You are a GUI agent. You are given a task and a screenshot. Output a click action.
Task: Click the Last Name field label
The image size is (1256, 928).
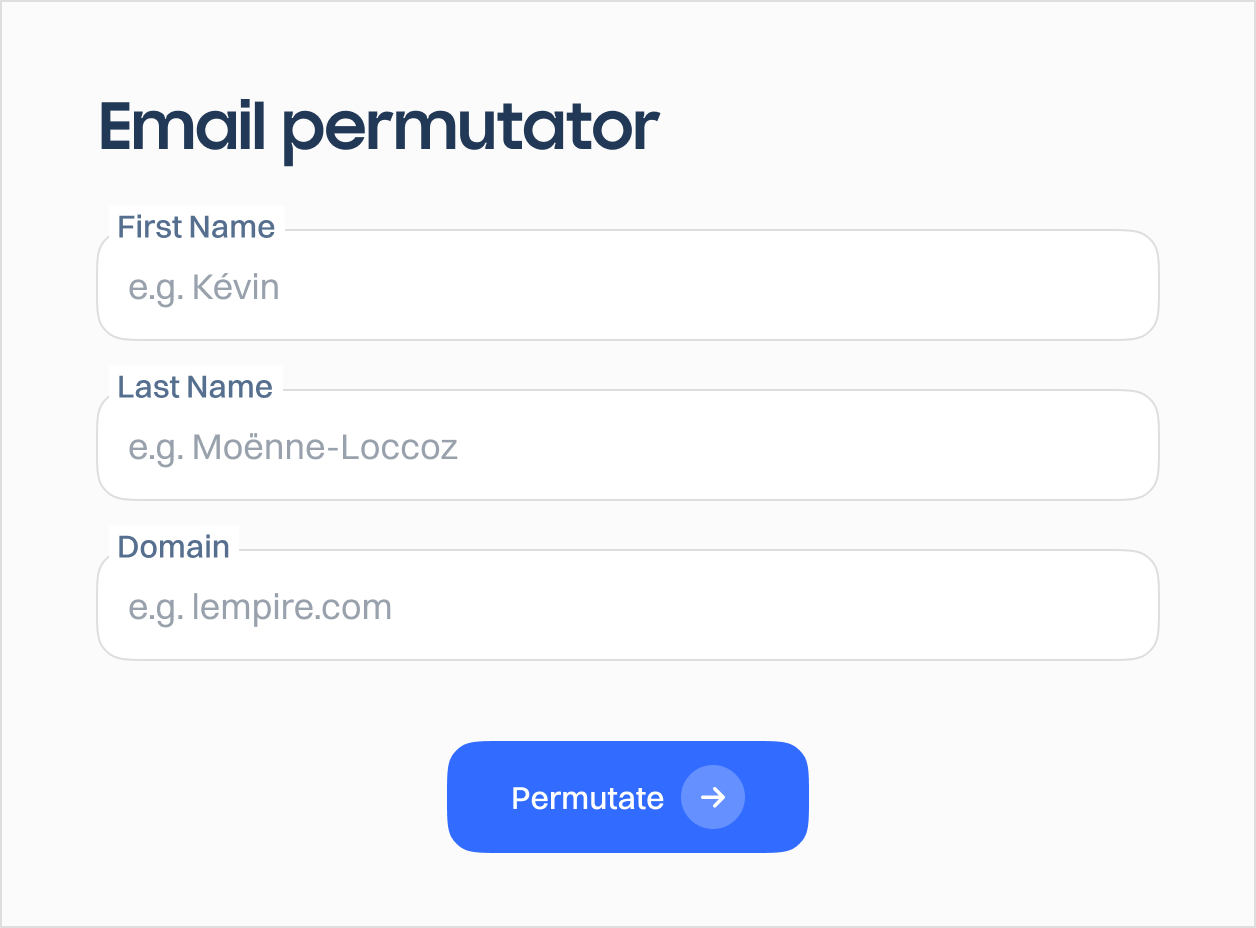[195, 387]
